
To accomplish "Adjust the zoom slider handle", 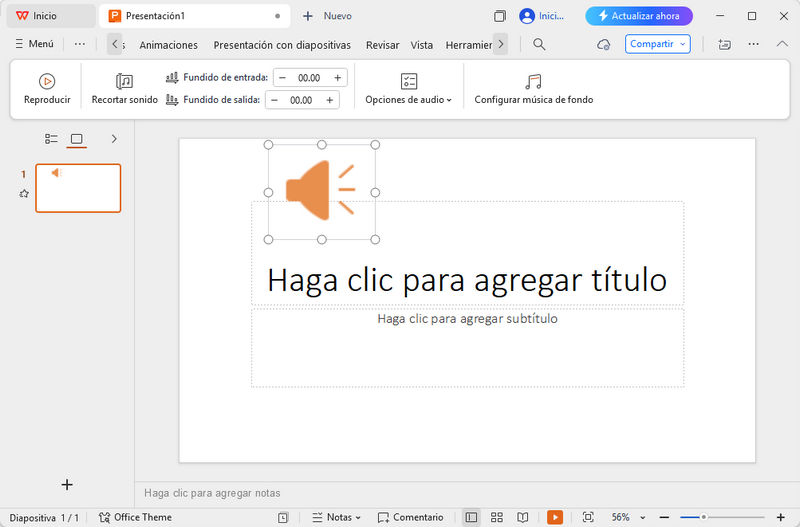I will click(x=703, y=517).
